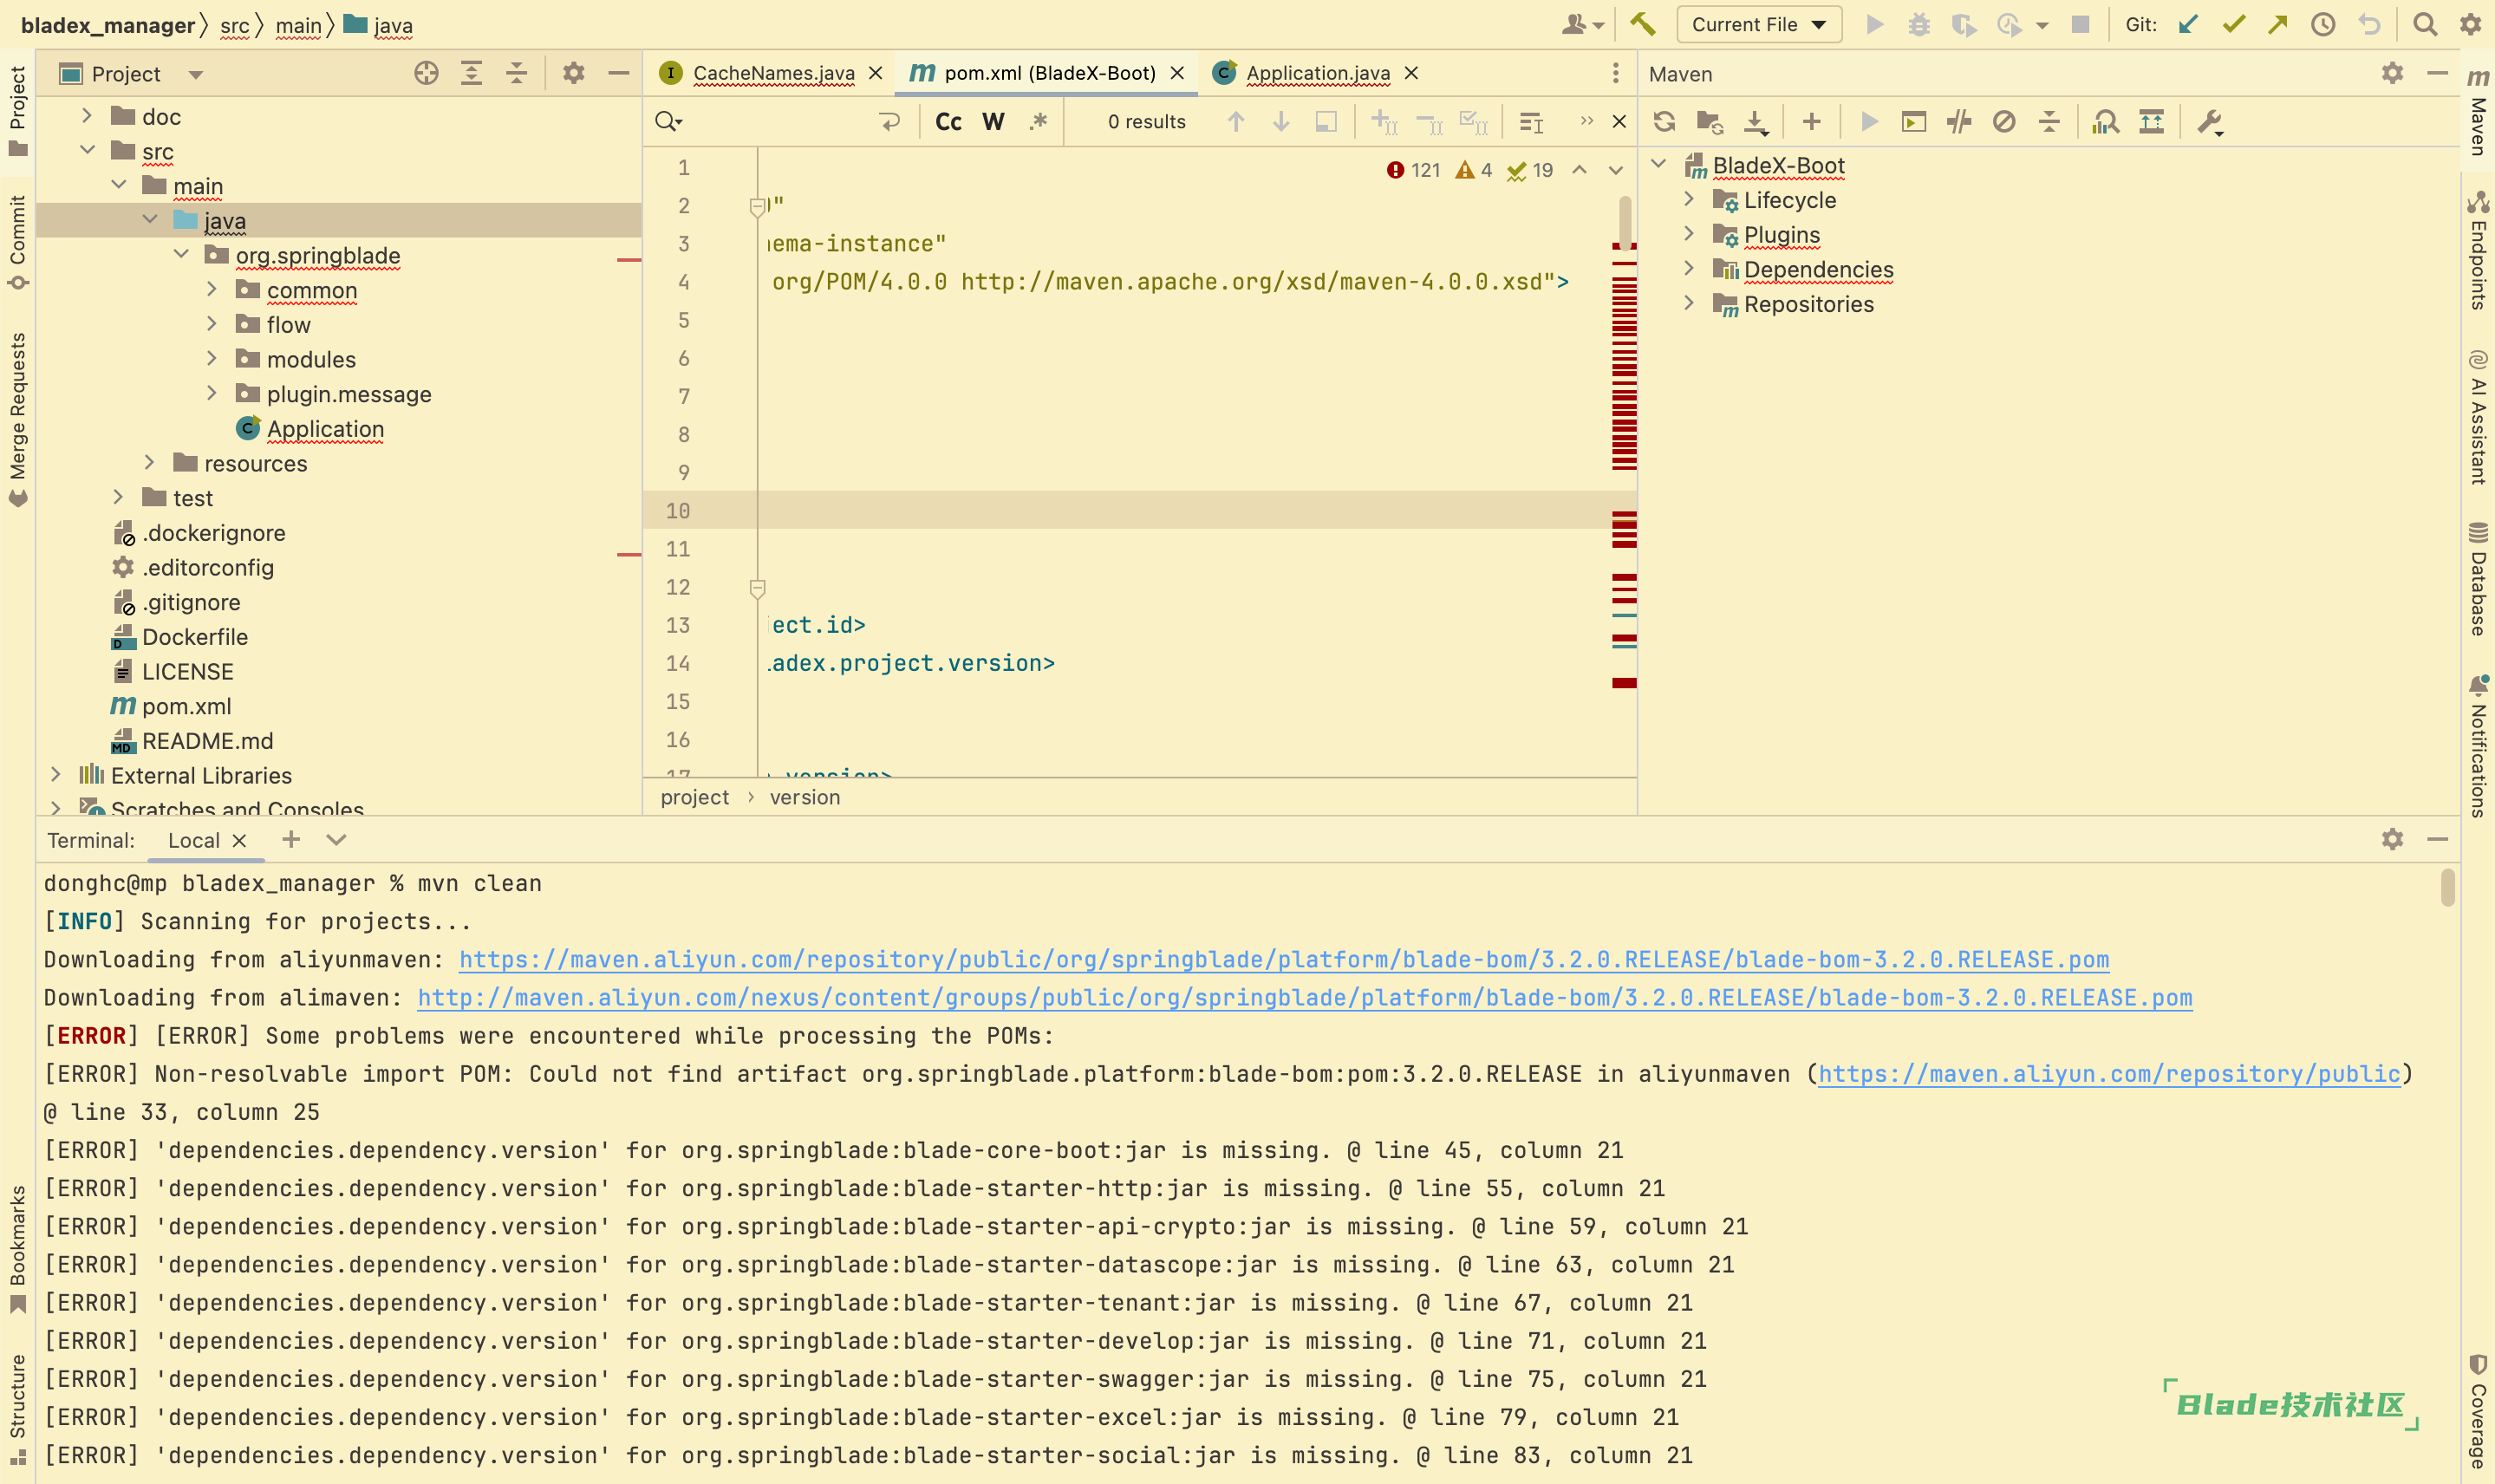This screenshot has width=2495, height=1484.
Task: Expand the resources folder
Action: pos(149,462)
